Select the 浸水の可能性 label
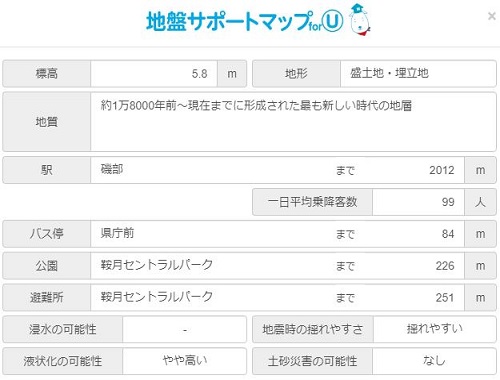500x380 pixels. pyautogui.click(x=63, y=330)
